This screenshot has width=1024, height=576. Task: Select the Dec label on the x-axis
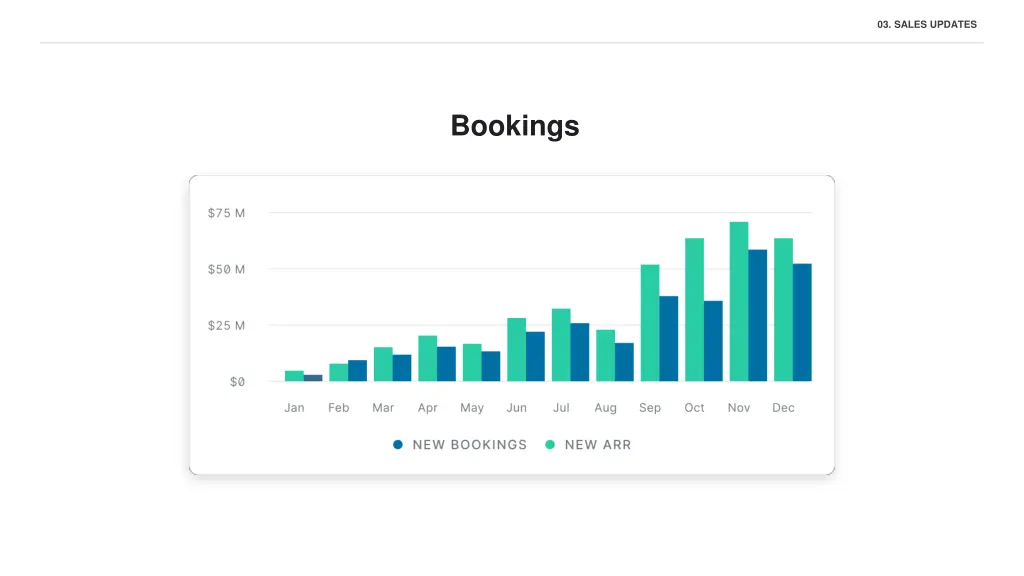point(783,408)
